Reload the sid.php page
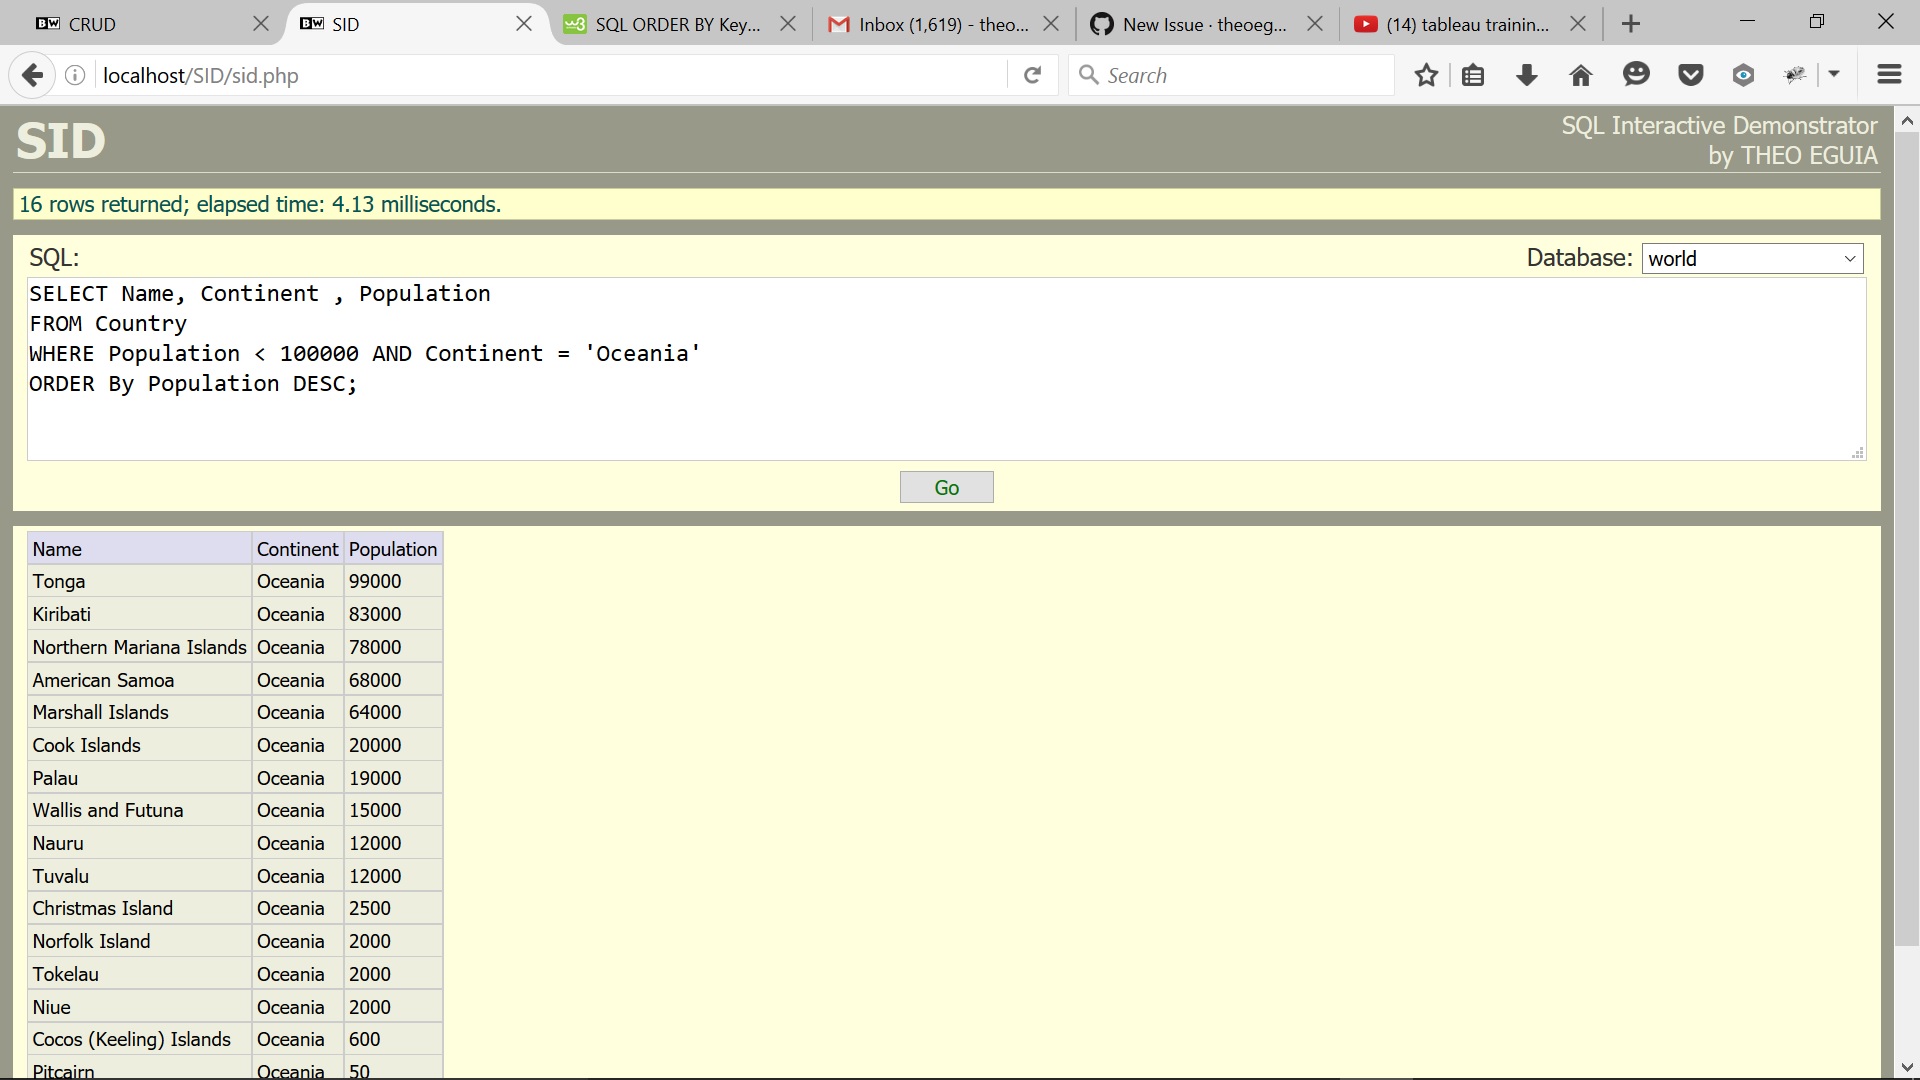The width and height of the screenshot is (1920, 1080). tap(1032, 75)
